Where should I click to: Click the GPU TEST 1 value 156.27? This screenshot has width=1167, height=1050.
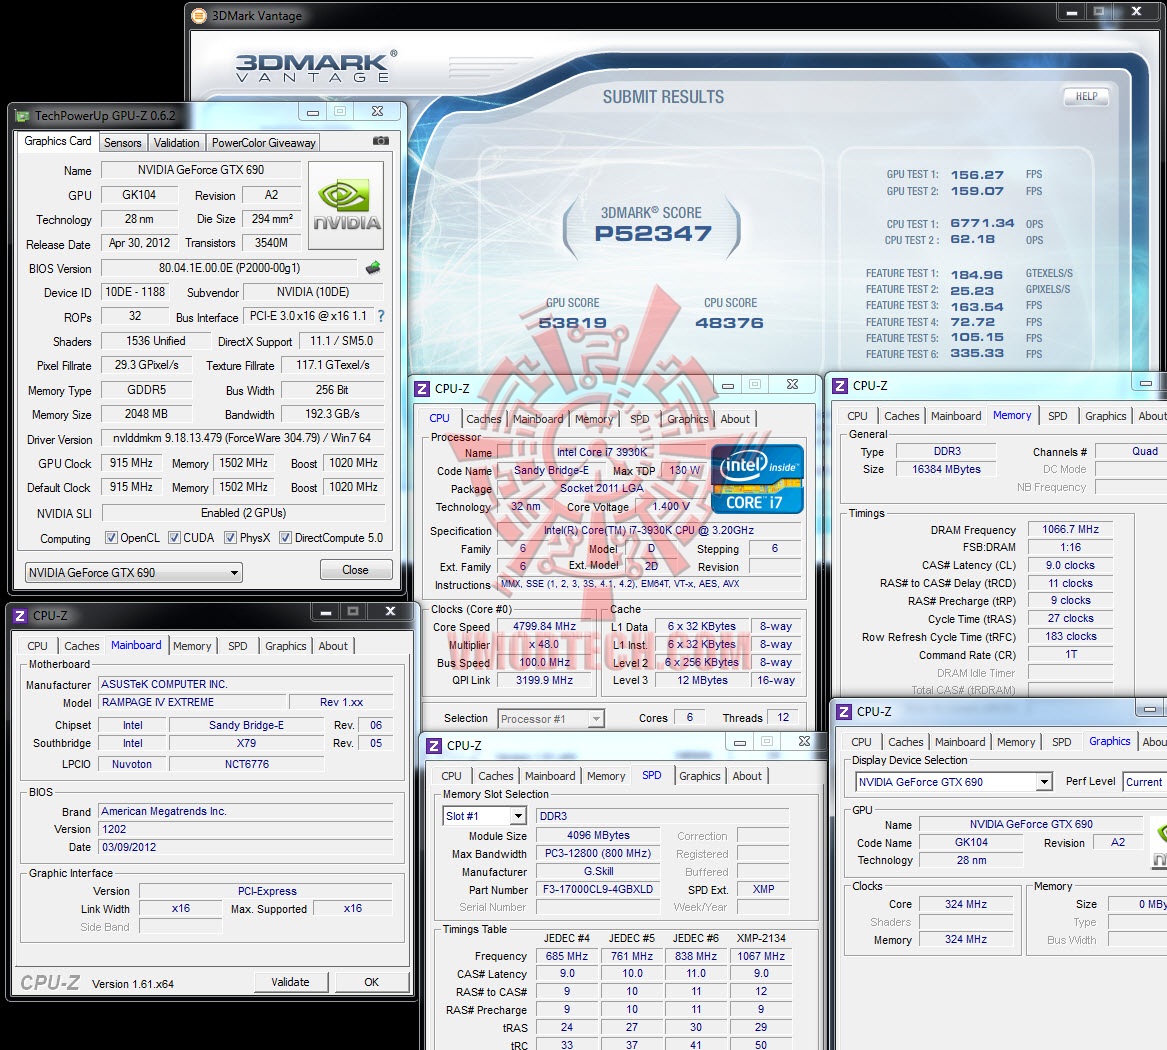(977, 175)
